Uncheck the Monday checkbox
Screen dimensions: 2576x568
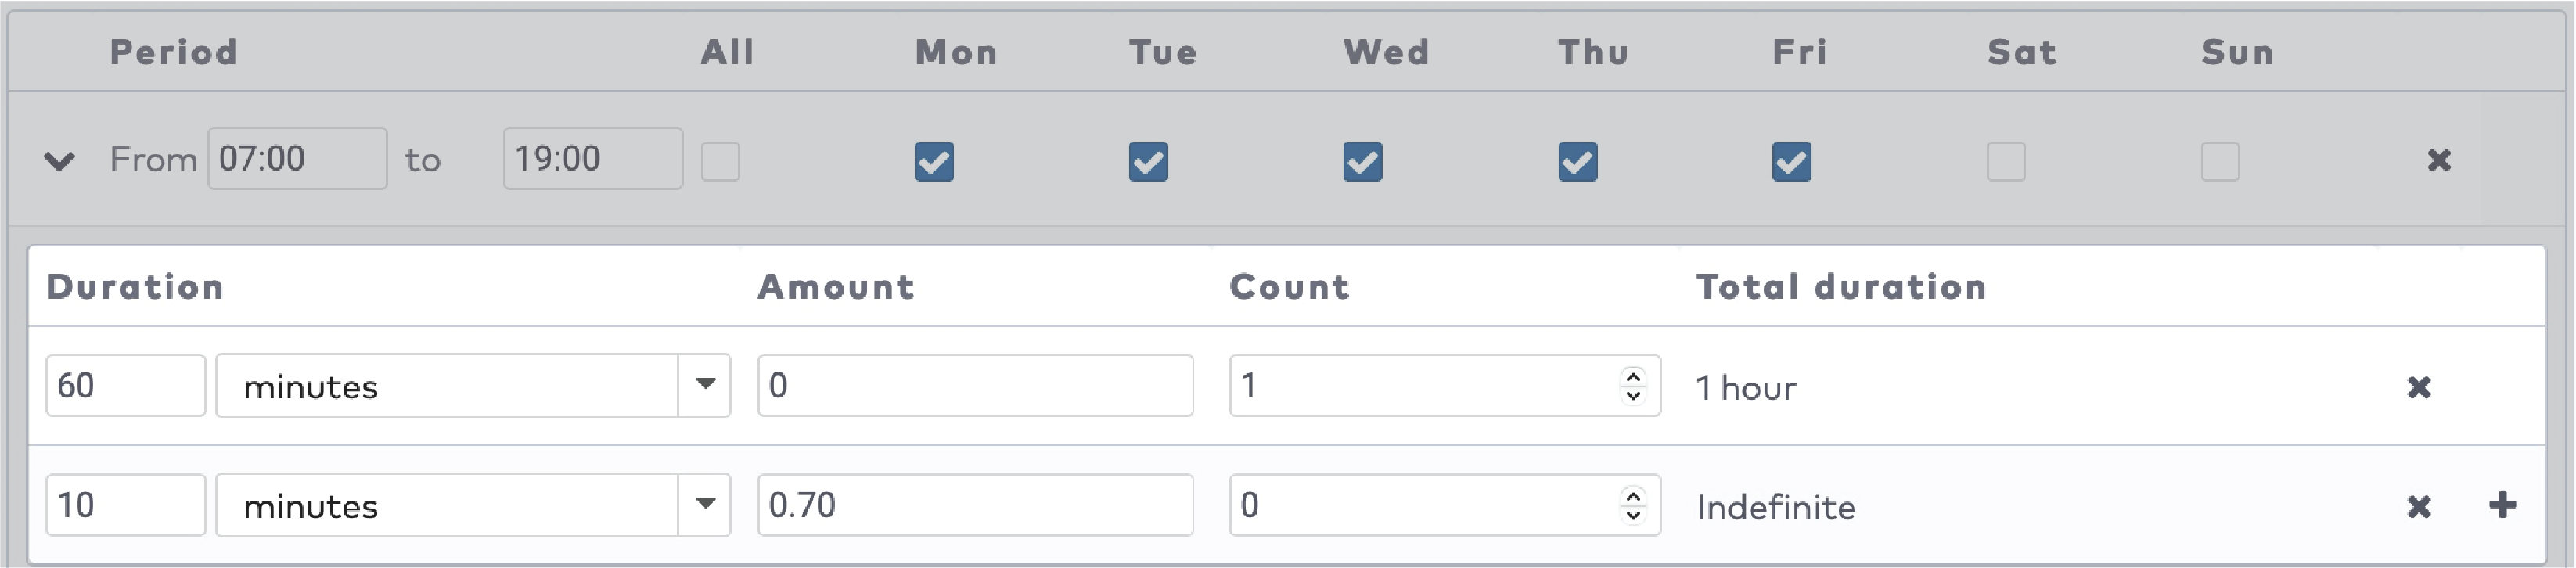934,161
